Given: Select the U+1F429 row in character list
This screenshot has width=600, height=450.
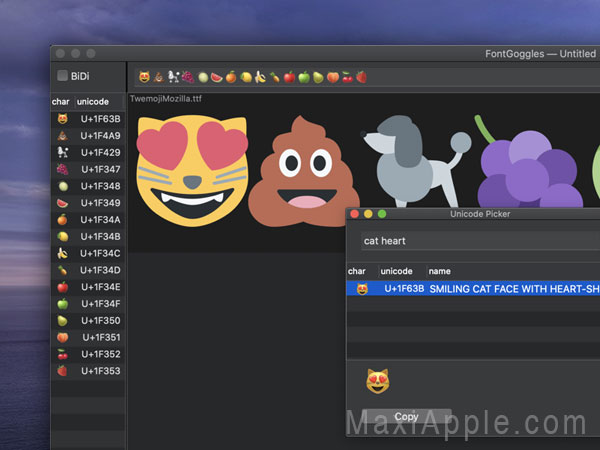Looking at the screenshot, I should click(88, 153).
